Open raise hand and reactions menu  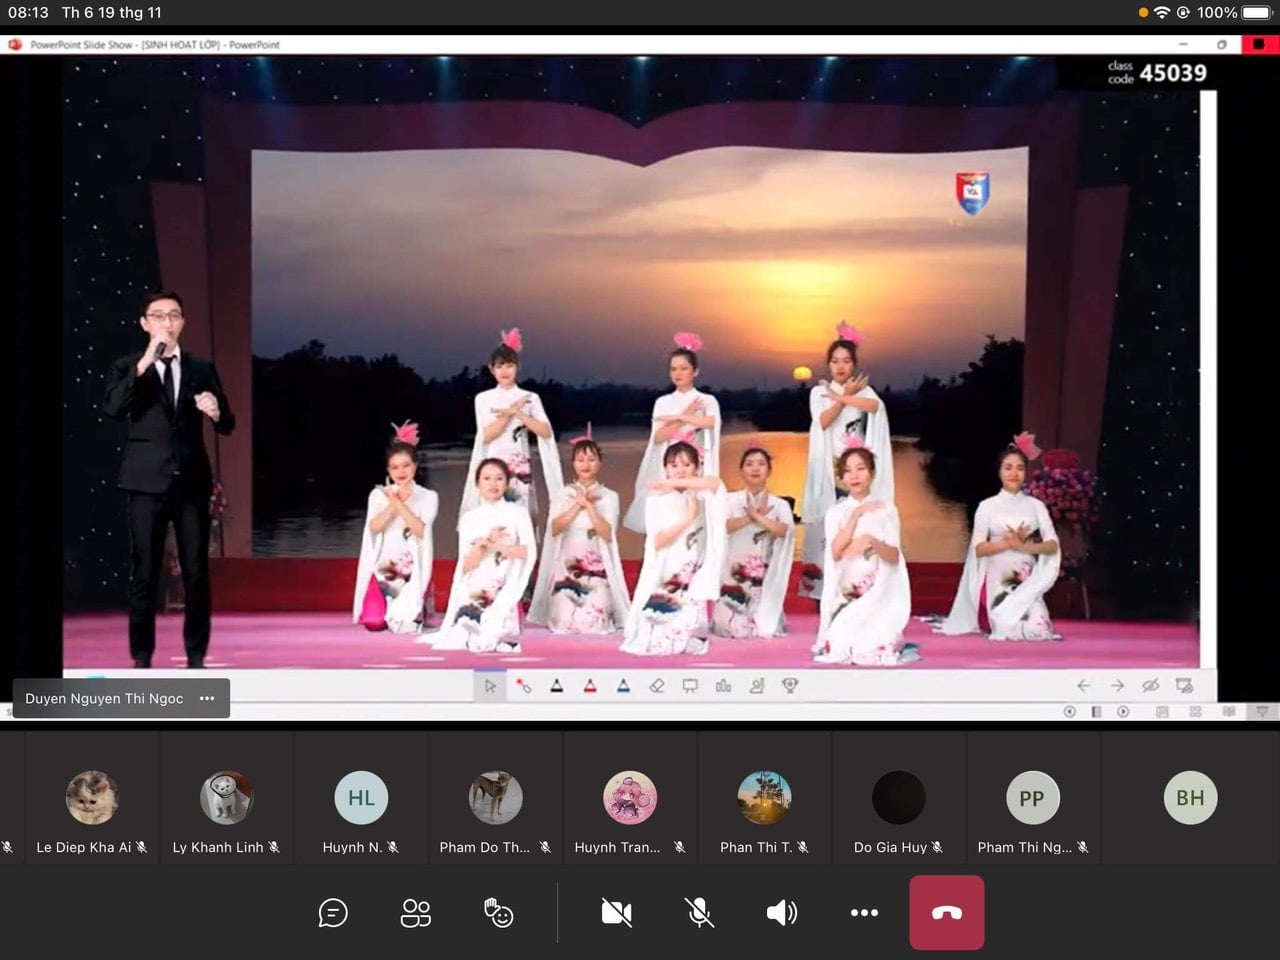(498, 913)
